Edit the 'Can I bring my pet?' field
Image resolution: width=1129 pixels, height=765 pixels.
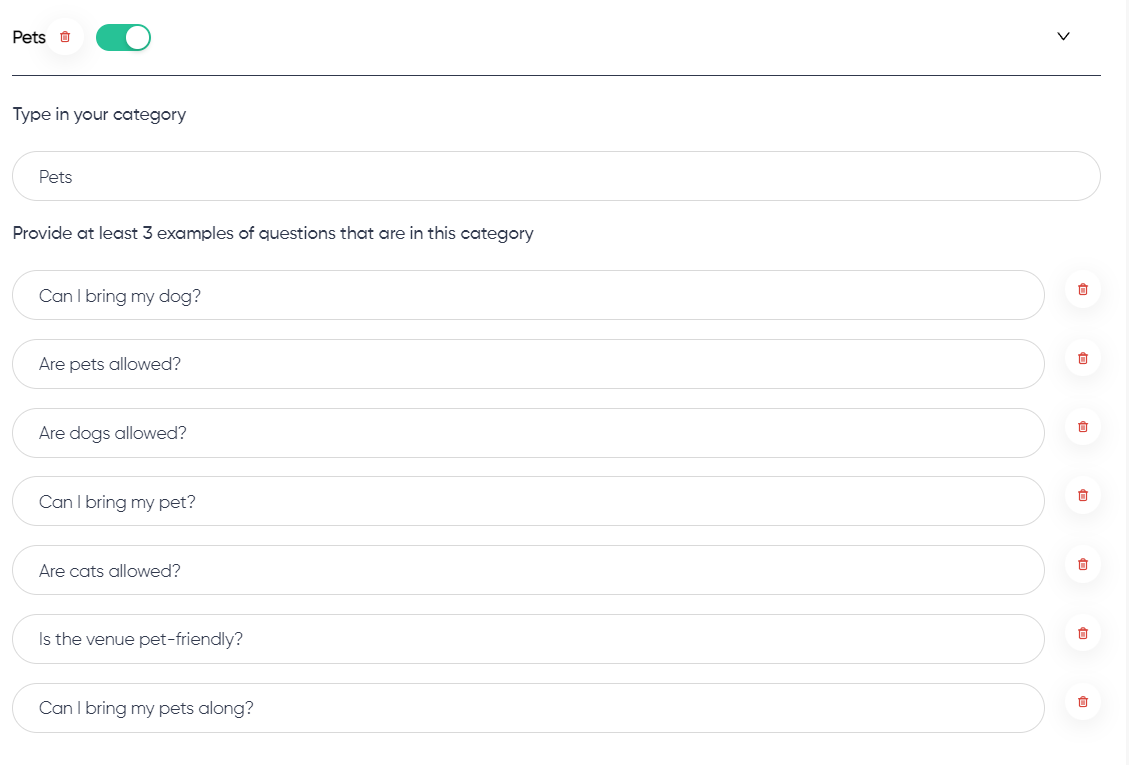(x=528, y=501)
